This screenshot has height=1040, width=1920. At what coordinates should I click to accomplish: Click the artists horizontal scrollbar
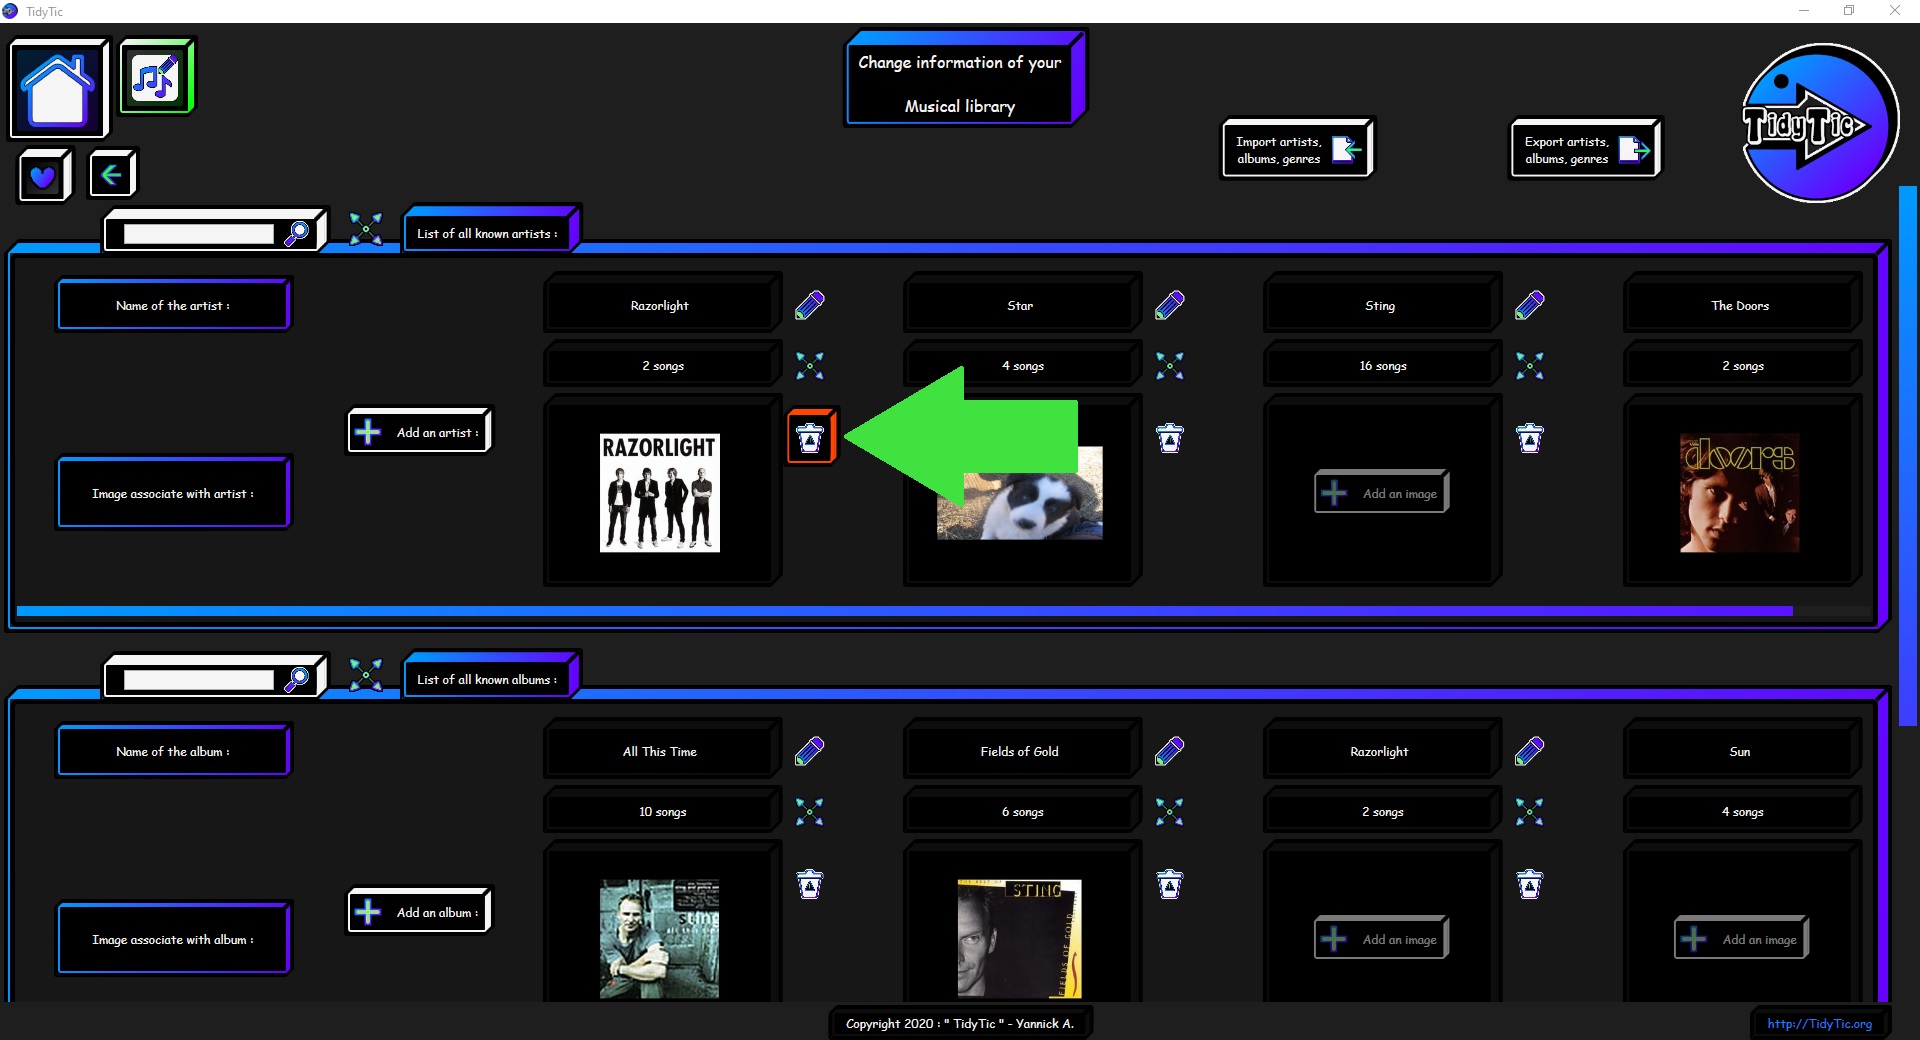[905, 611]
